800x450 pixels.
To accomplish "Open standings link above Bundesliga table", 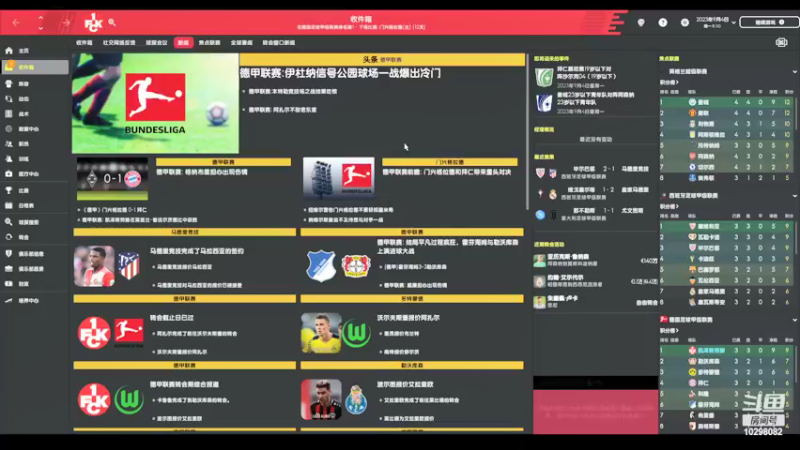I will (x=669, y=331).
